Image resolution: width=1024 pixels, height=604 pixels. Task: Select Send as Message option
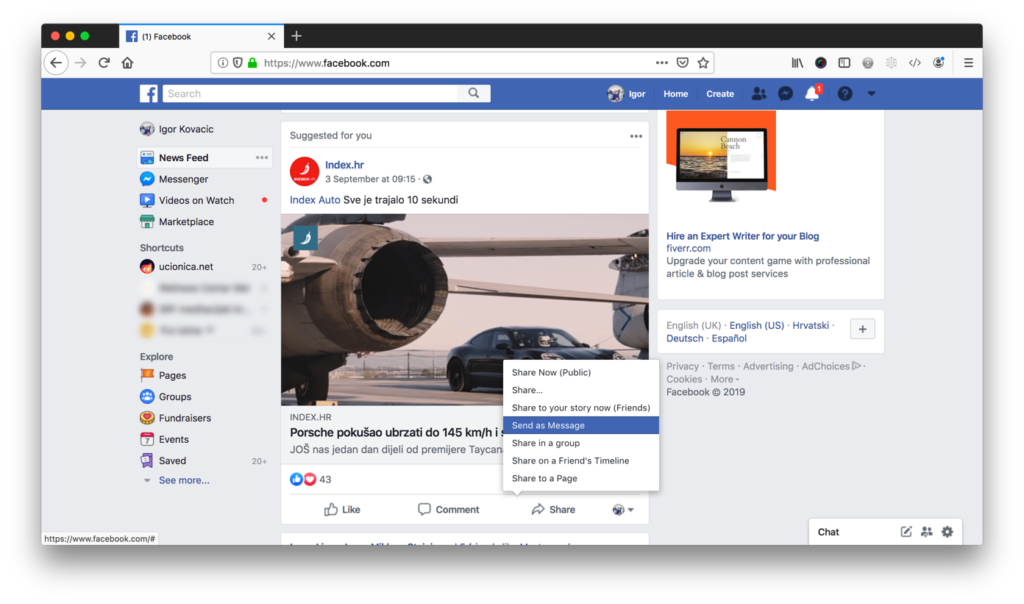548,426
